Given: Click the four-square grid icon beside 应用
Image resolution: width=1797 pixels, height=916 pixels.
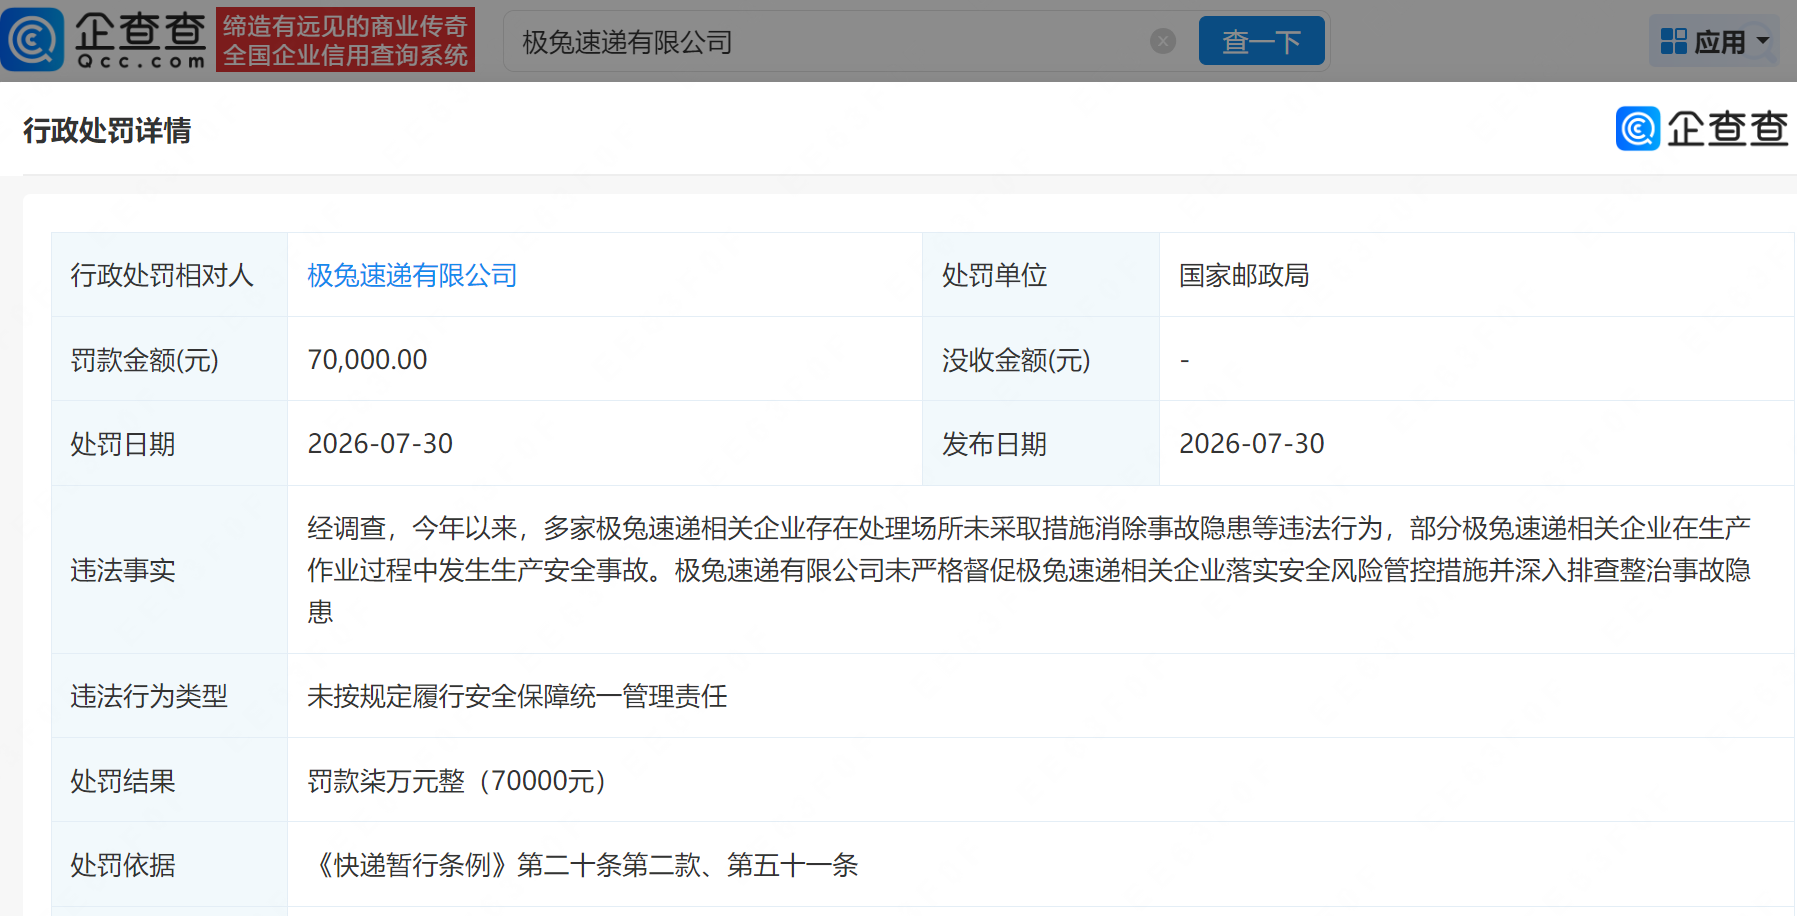Looking at the screenshot, I should pos(1673,41).
